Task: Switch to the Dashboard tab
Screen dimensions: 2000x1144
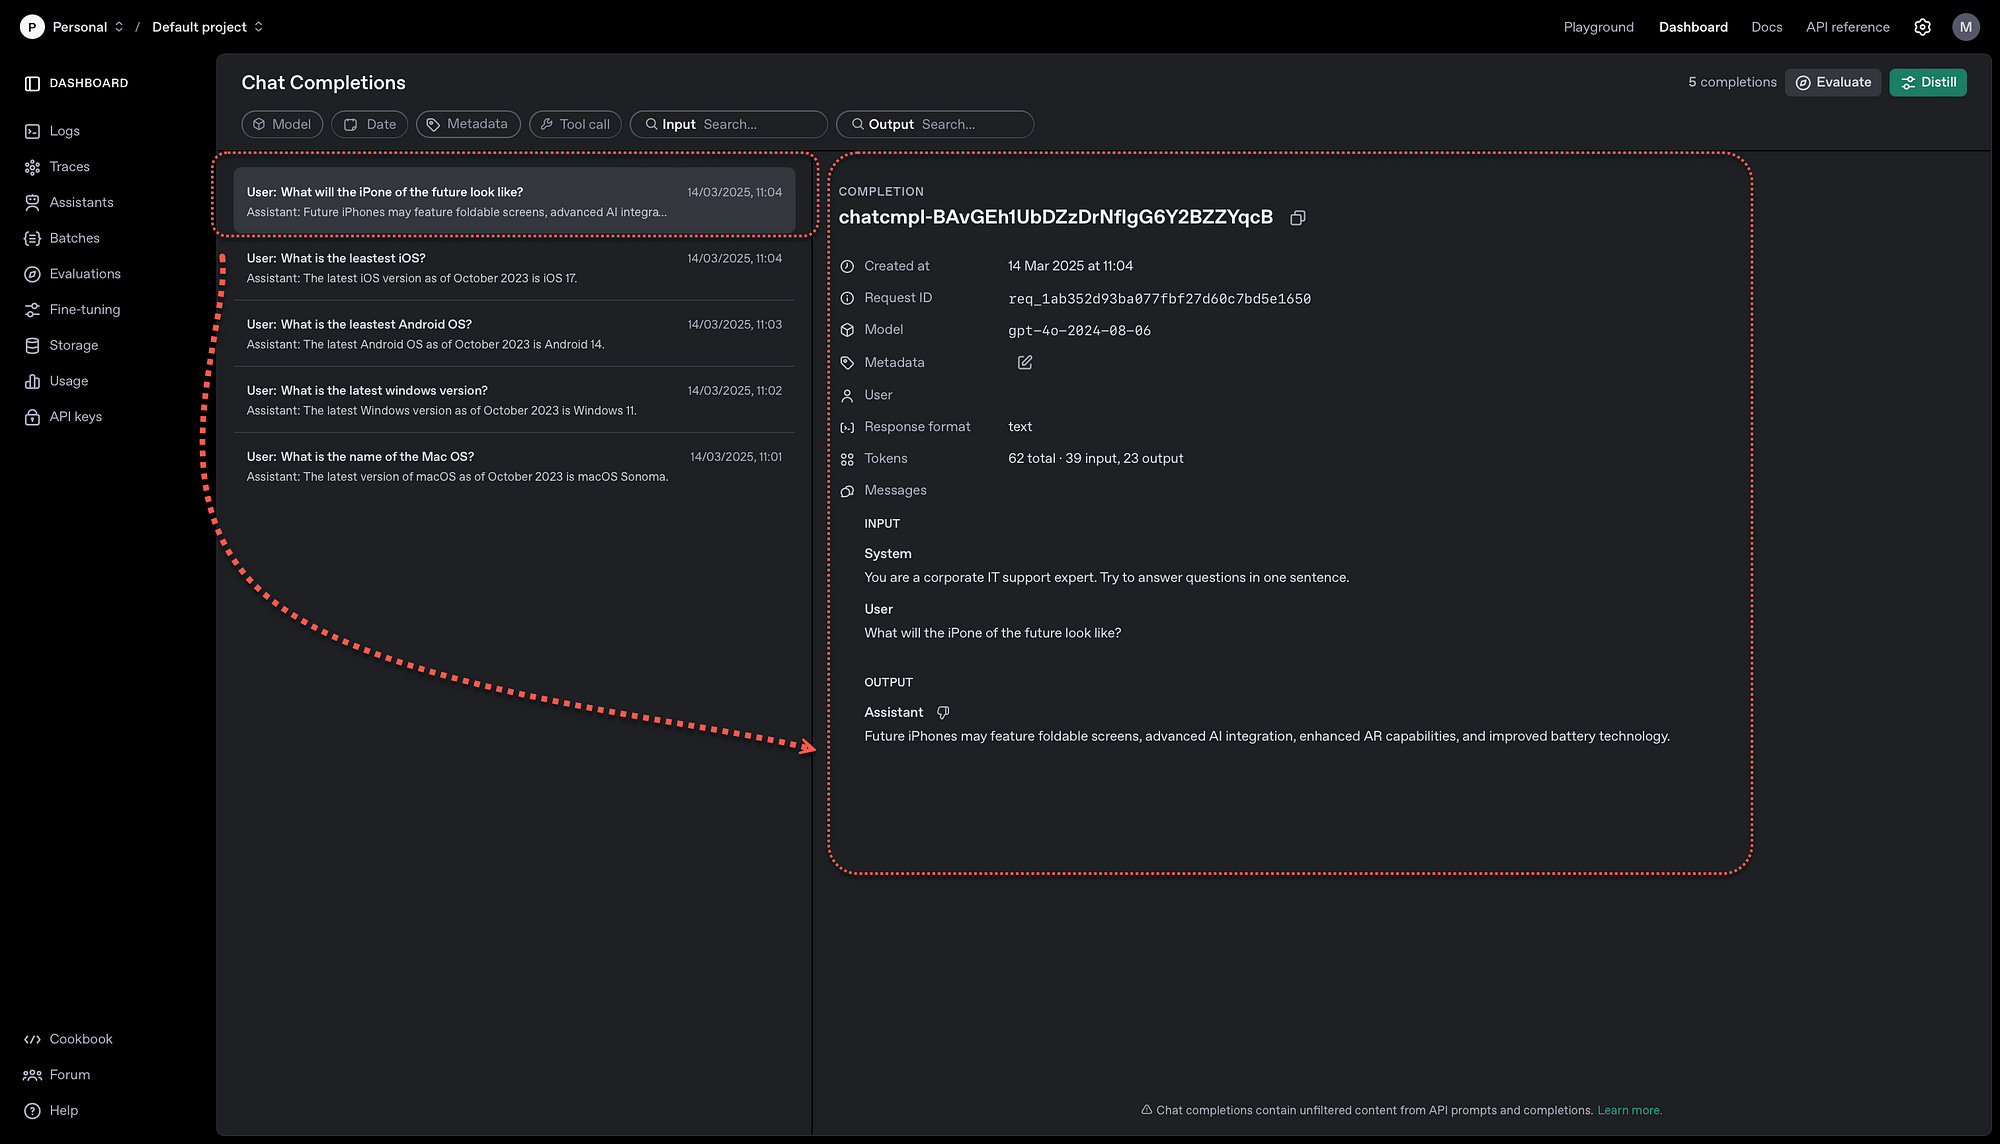Action: (x=1693, y=27)
